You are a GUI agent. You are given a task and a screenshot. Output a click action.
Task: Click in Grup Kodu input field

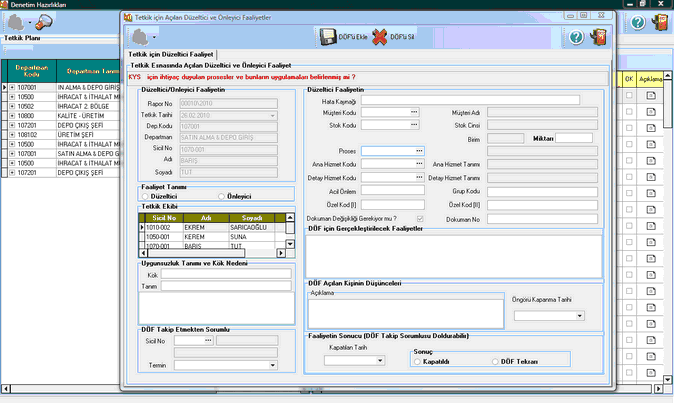click(542, 192)
